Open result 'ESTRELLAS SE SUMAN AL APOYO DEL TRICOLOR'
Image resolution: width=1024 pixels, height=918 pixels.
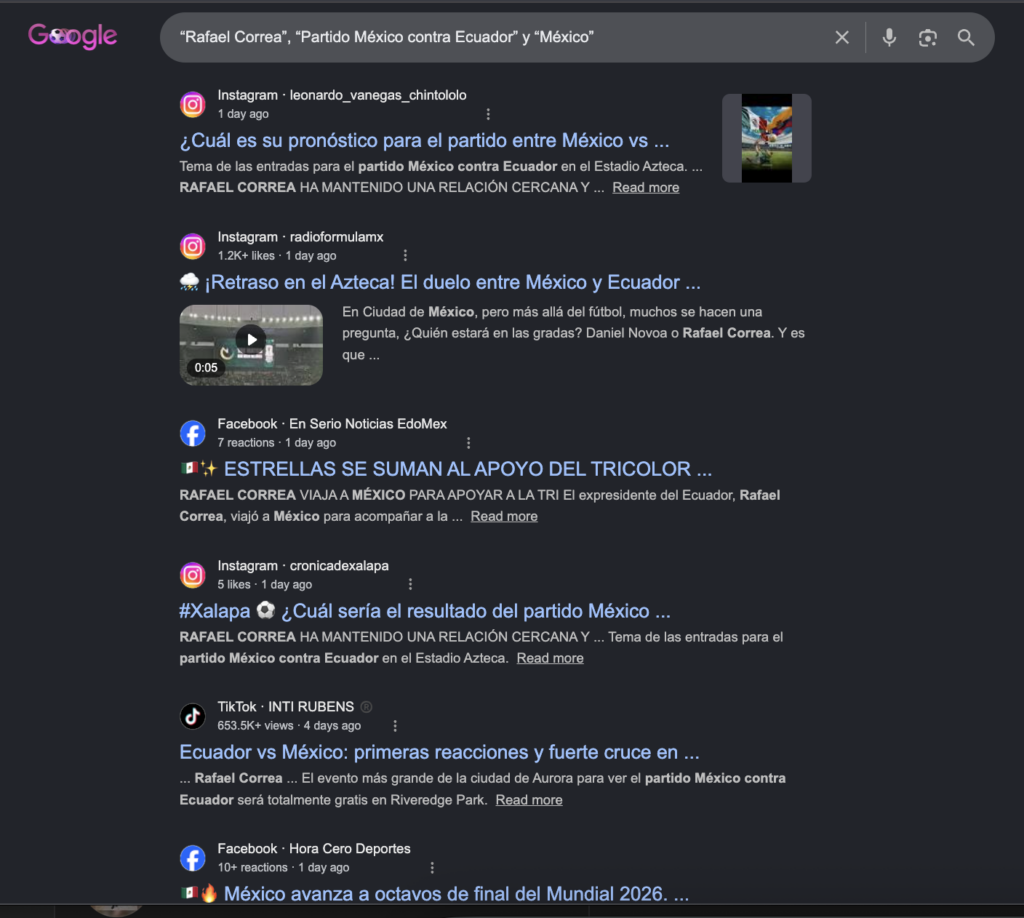point(445,469)
